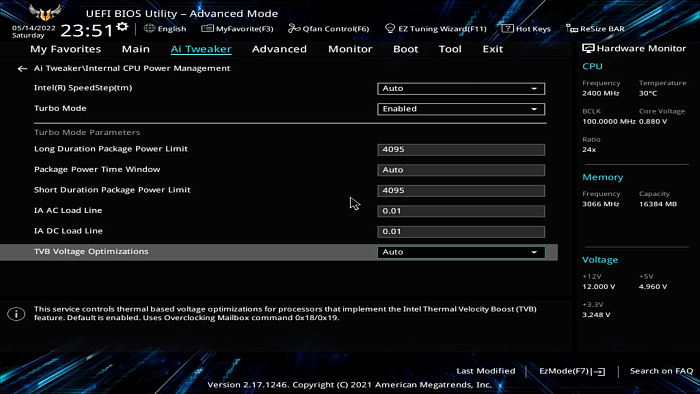Open Search on FAQ
Screen dimensions: 700x394
click(x=661, y=371)
